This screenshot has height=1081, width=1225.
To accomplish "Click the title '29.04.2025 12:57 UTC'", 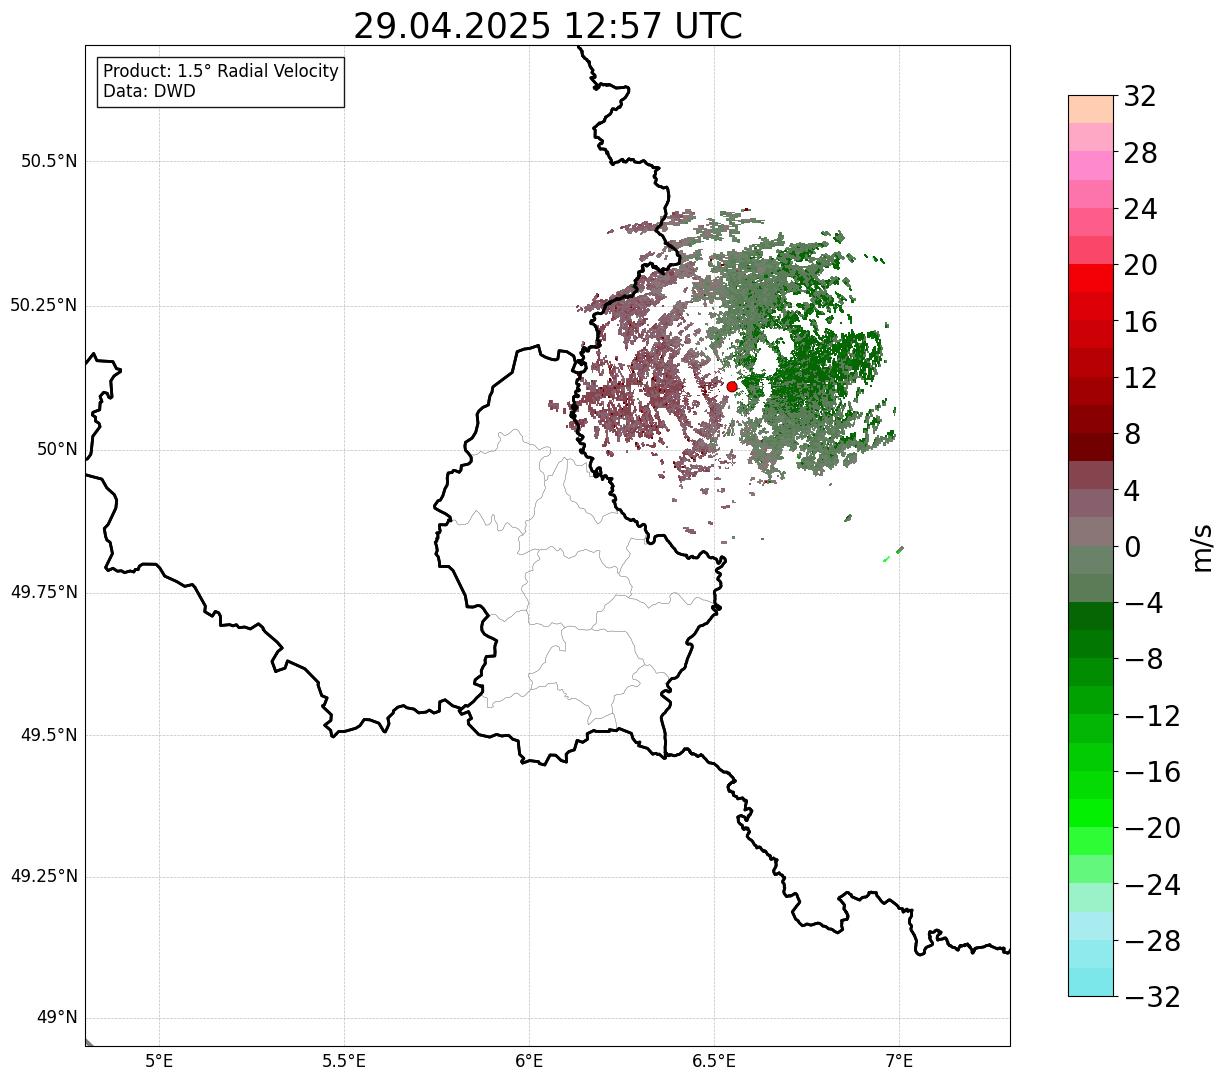I will coord(548,26).
